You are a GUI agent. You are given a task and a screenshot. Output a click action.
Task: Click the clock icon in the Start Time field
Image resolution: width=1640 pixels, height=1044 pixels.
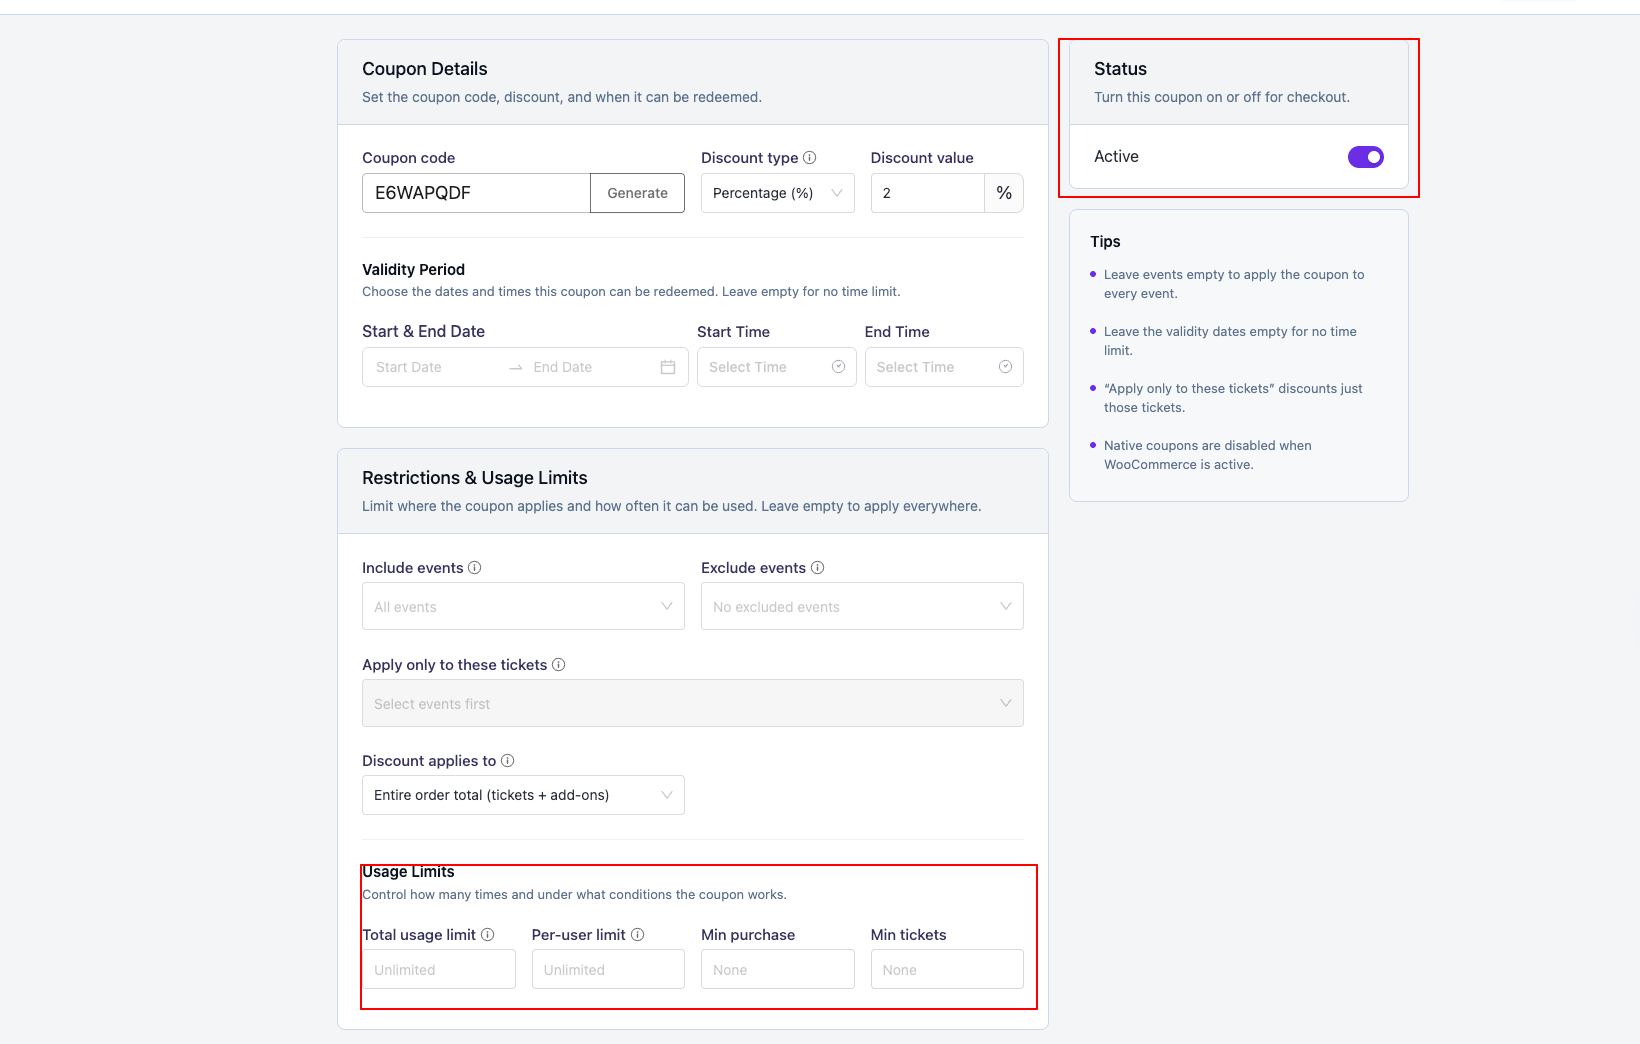tap(838, 367)
